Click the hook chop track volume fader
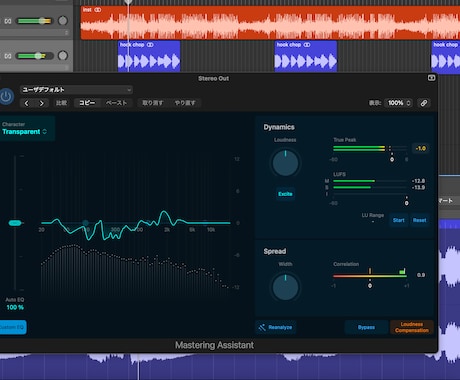 (x=38, y=56)
